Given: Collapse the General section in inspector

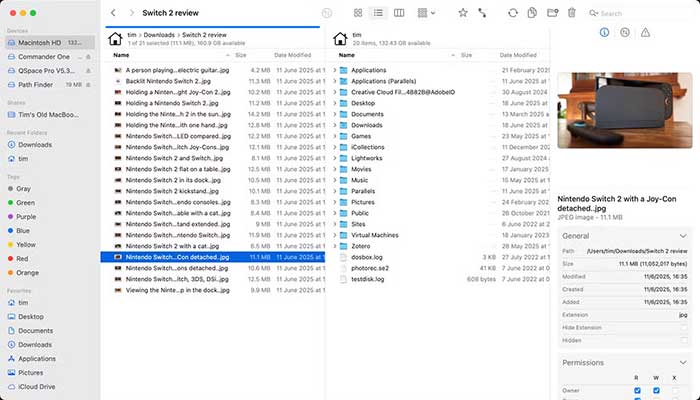Looking at the screenshot, I should click(683, 236).
